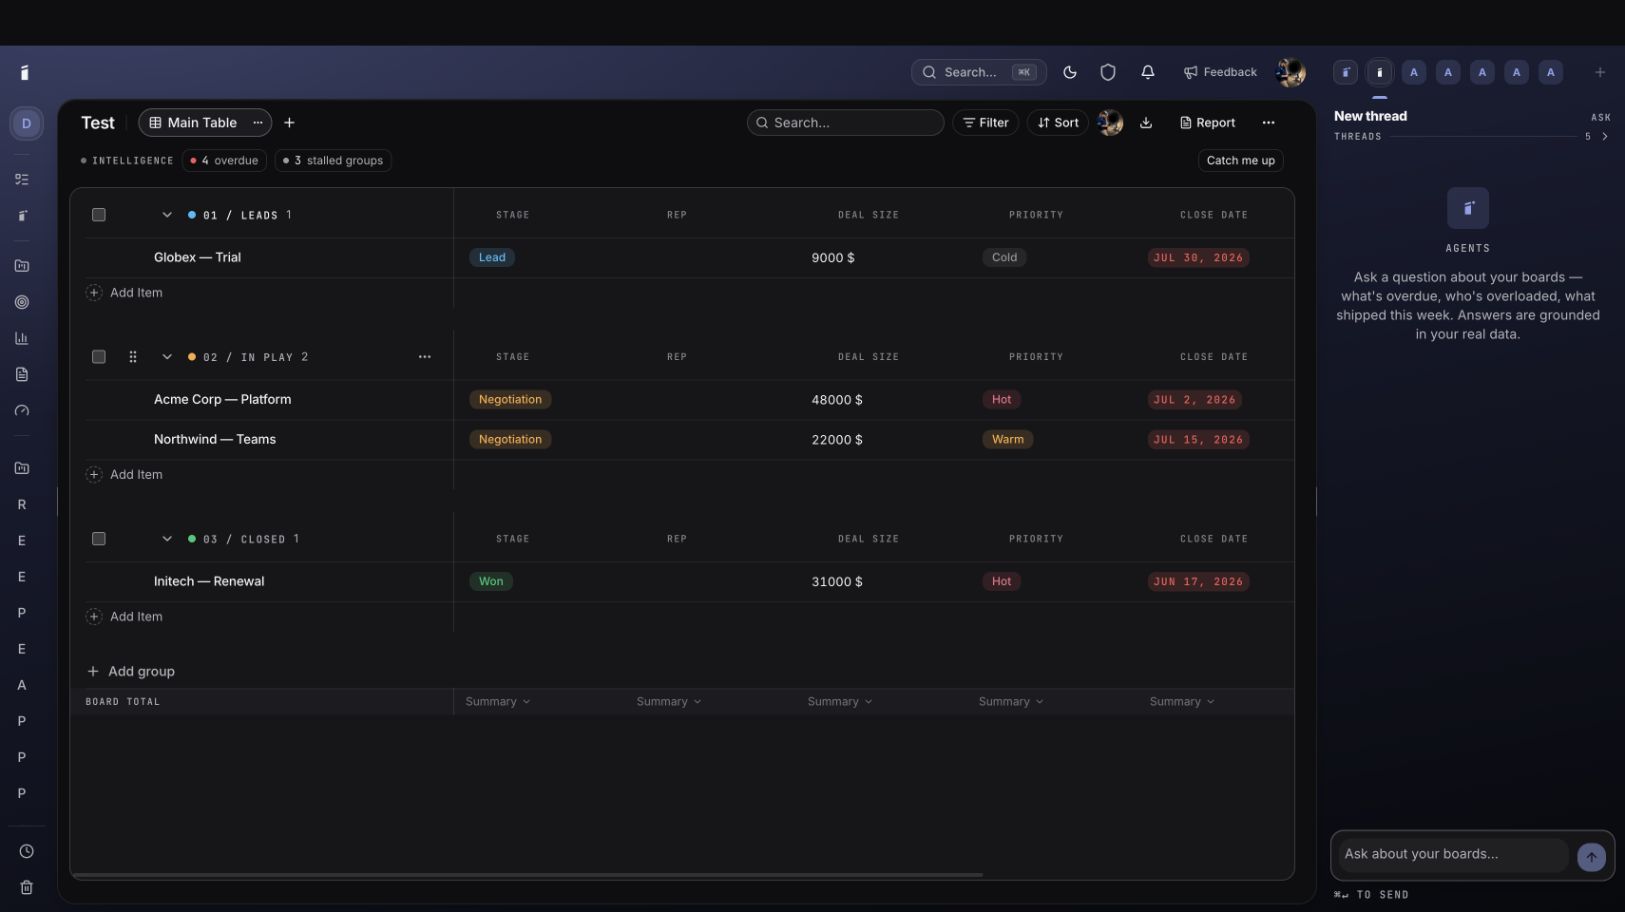Viewport: 1625px width, 912px height.
Task: Click the Catch me up button
Action: 1240,160
